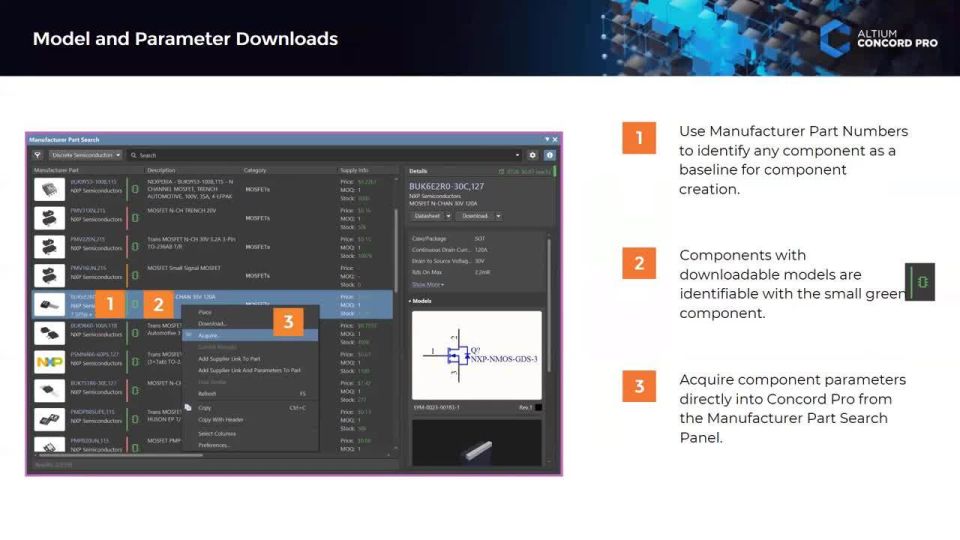960x540 pixels.
Task: Choose Download... from the context menu
Action: pyautogui.click(x=212, y=324)
